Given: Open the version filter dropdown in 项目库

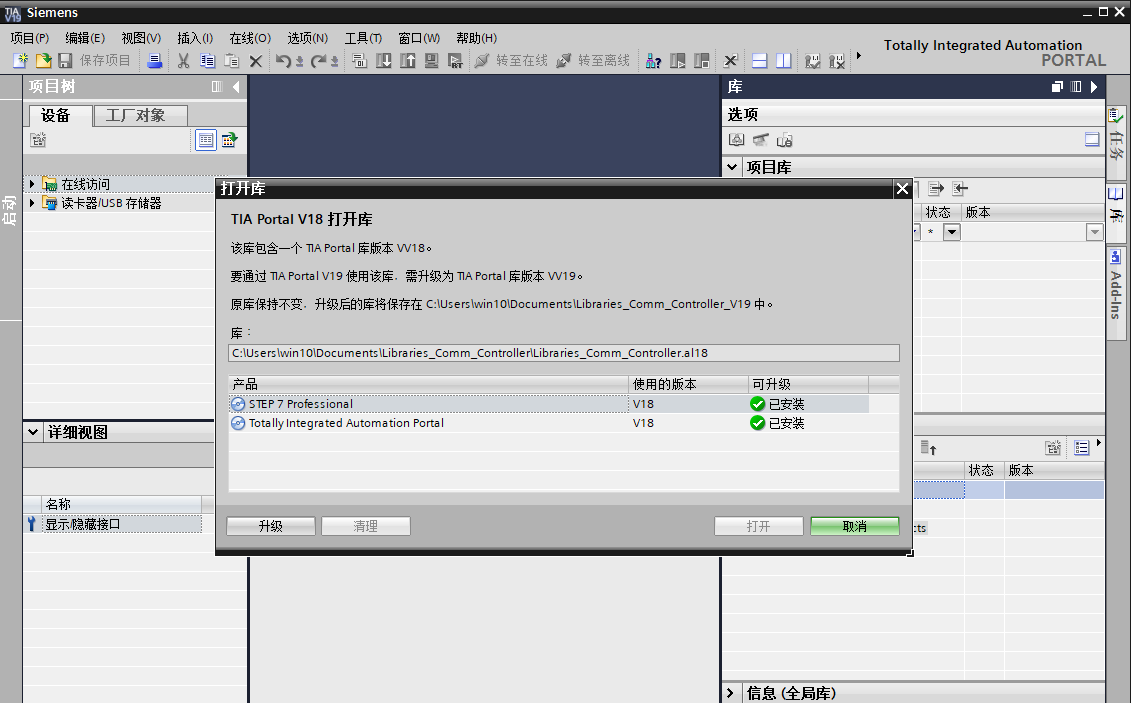Looking at the screenshot, I should [x=1094, y=232].
